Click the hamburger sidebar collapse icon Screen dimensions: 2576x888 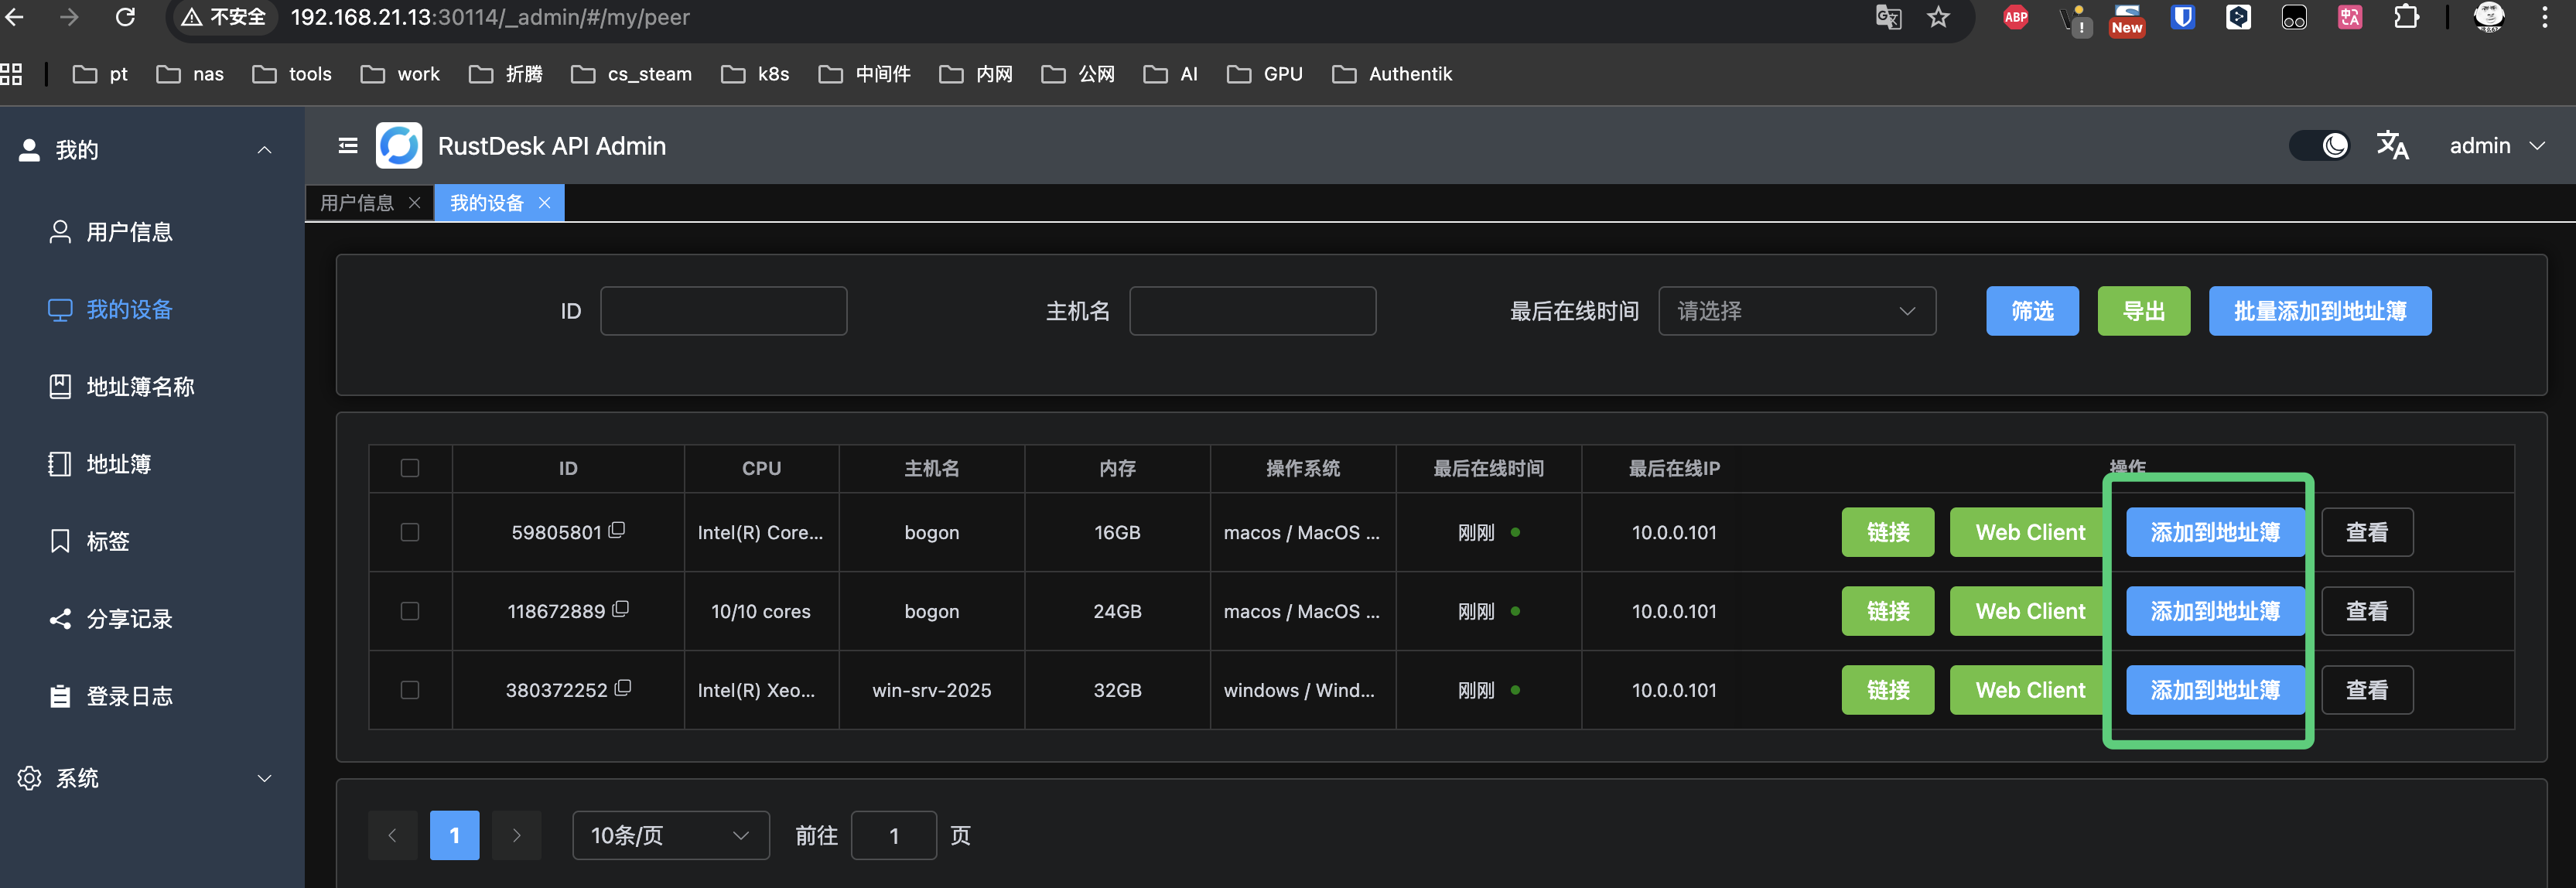click(346, 146)
